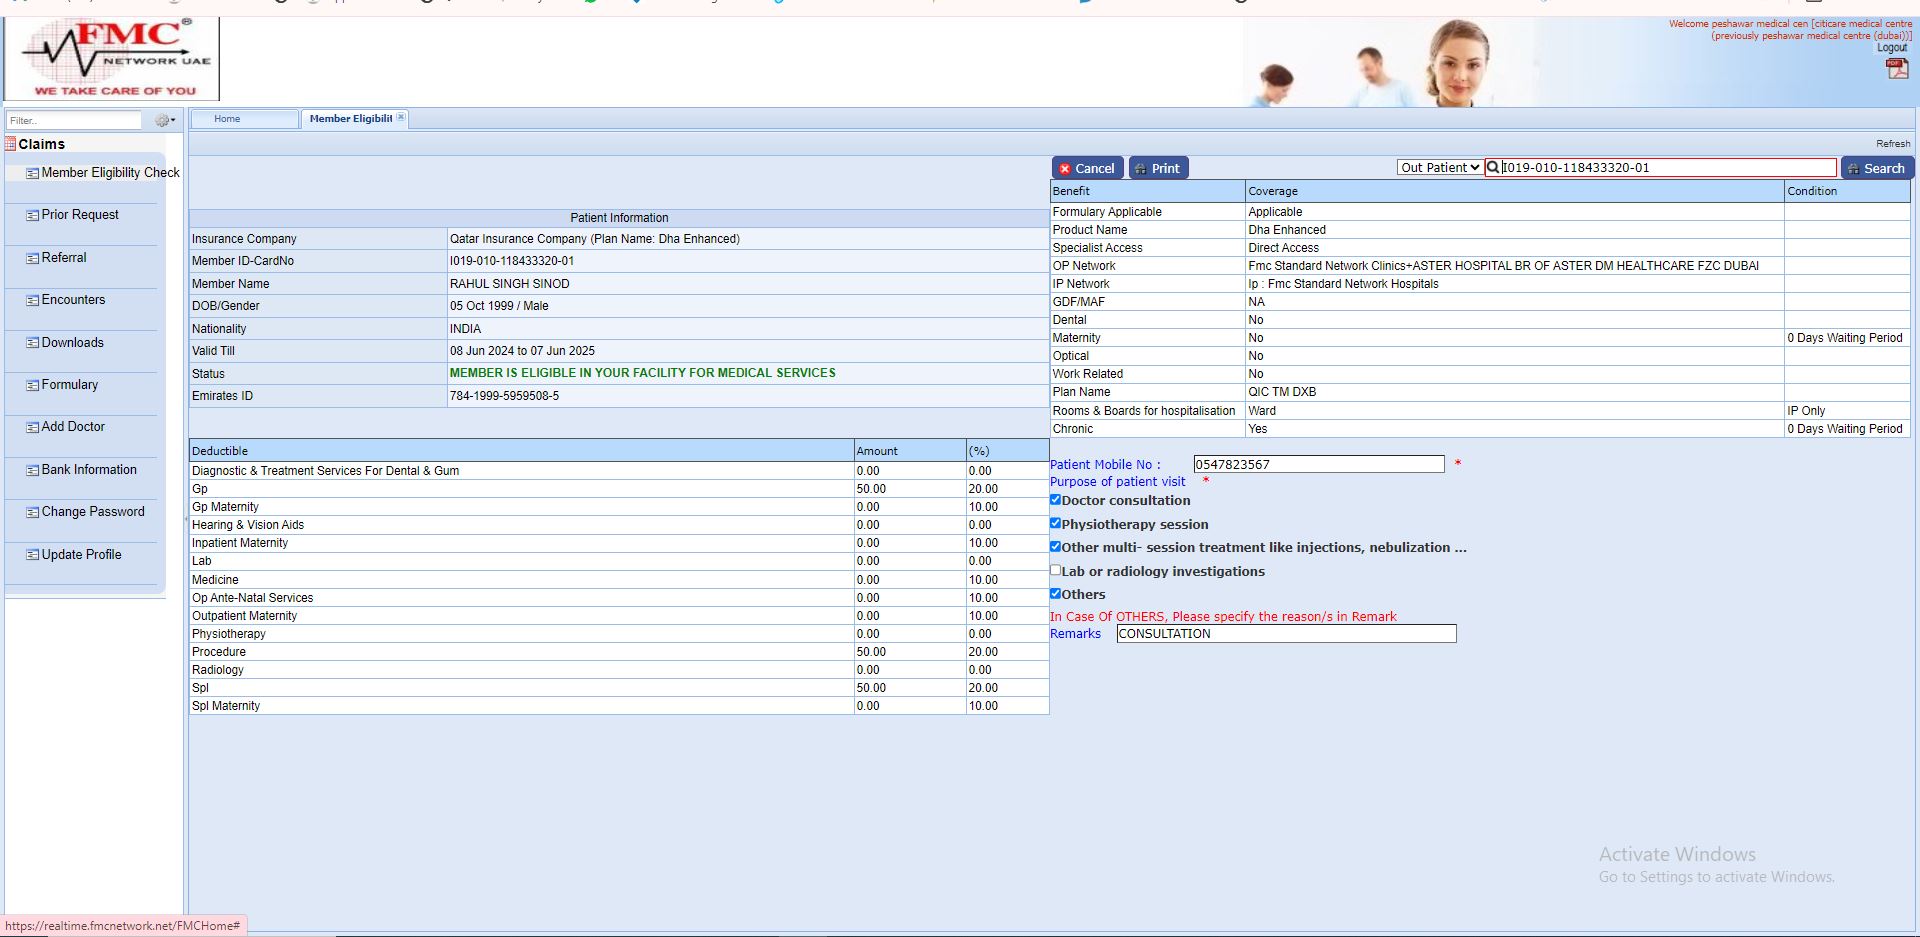The height and width of the screenshot is (937, 1920).
Task: Click the Patient Mobile No input field
Action: (1318, 464)
